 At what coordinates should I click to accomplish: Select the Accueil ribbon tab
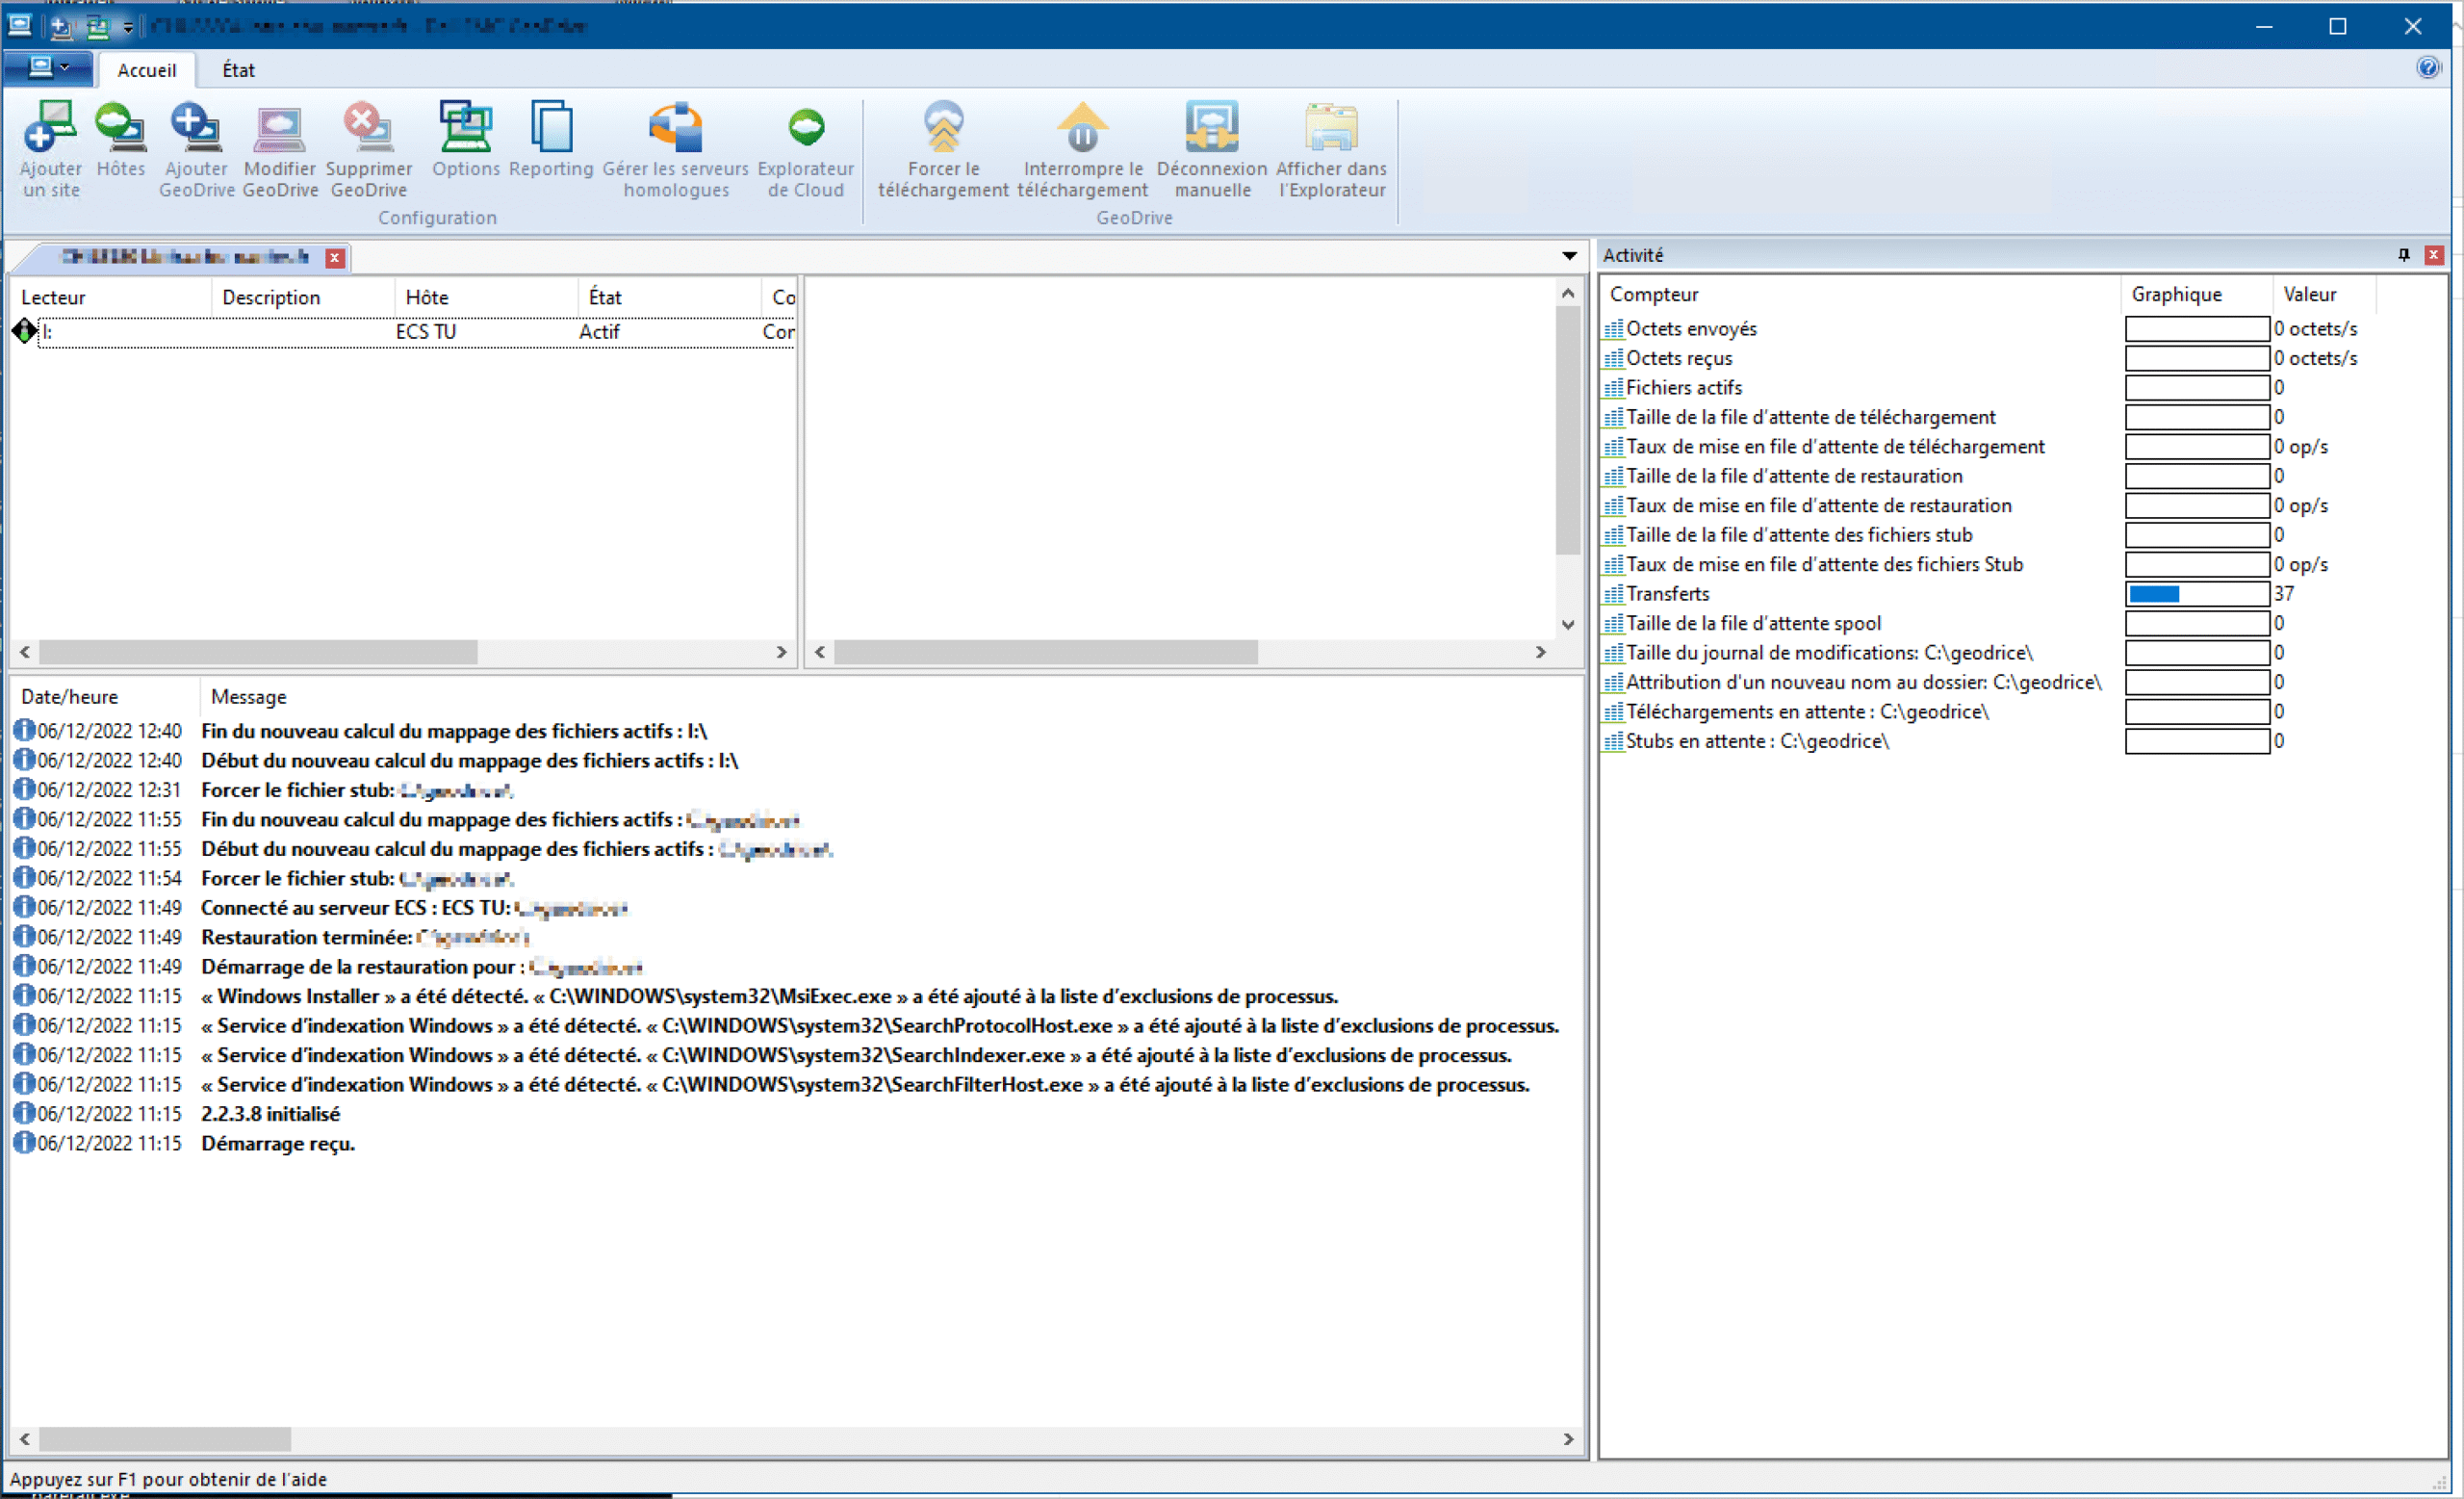pos(146,70)
